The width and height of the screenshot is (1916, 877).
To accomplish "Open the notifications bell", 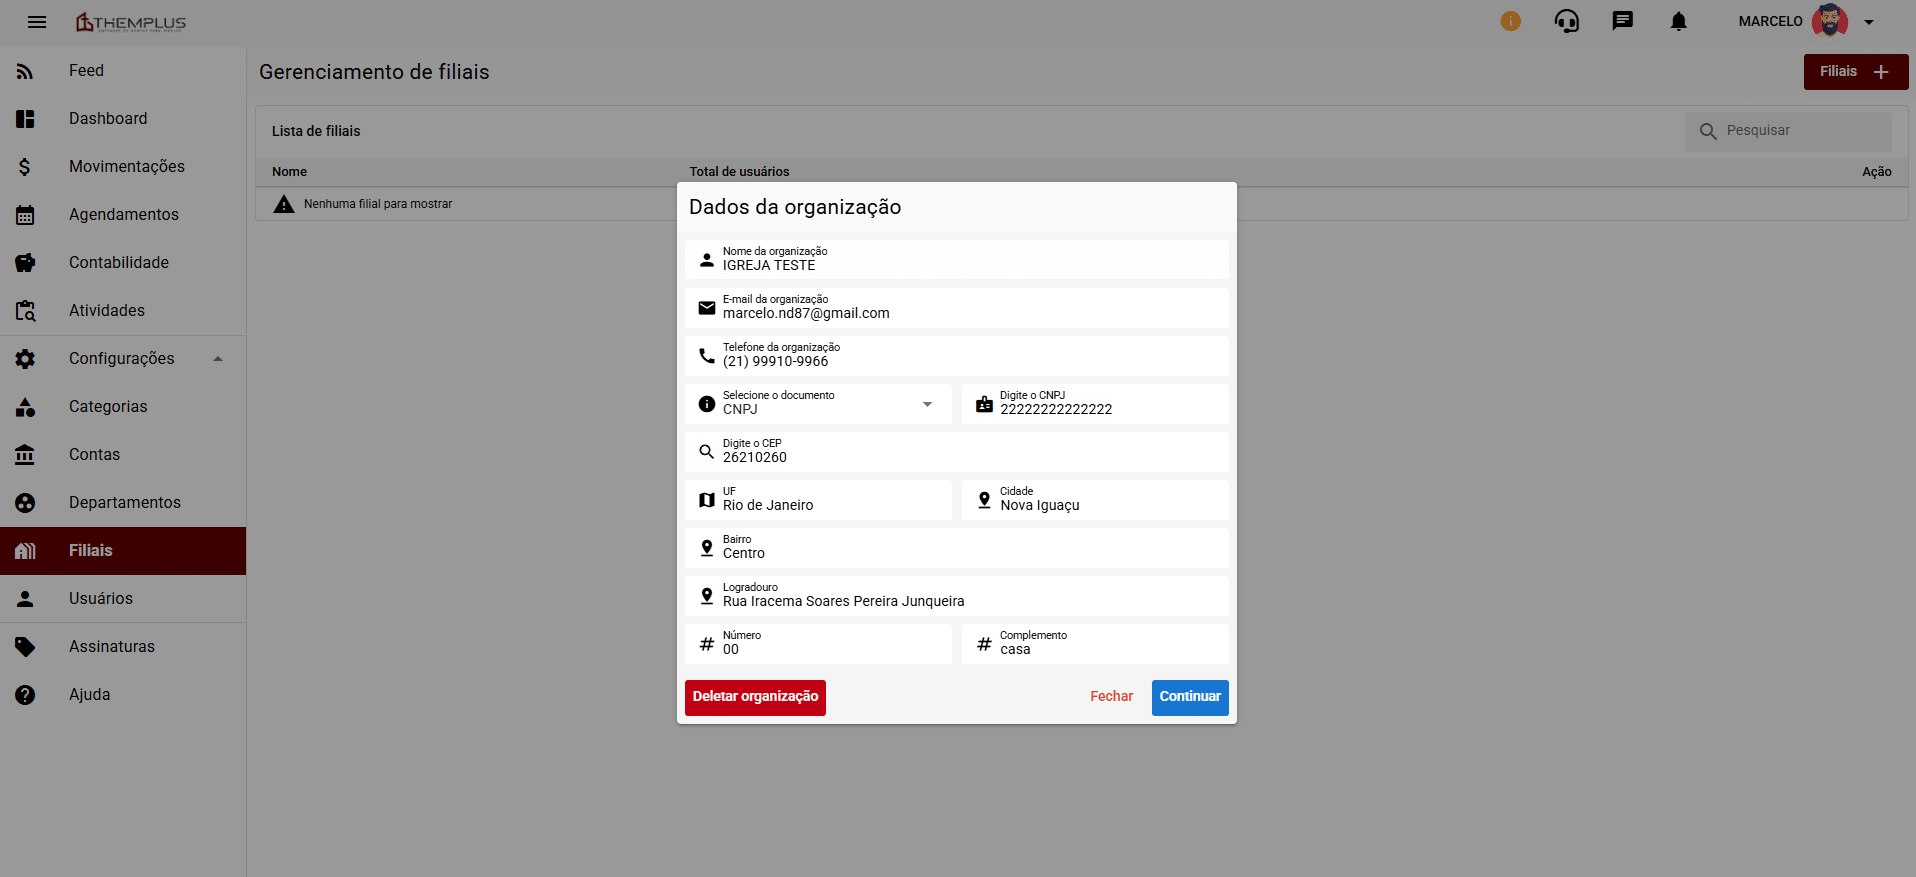I will click(x=1678, y=21).
